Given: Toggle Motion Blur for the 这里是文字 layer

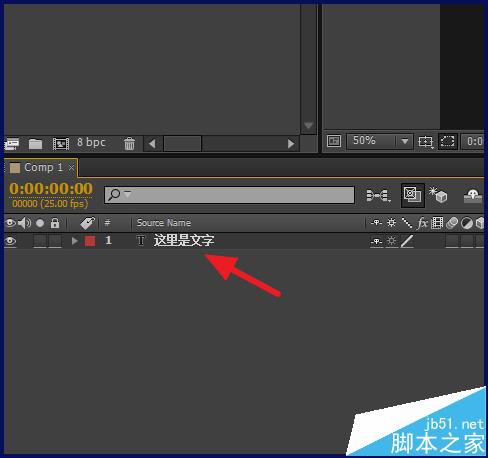Looking at the screenshot, I should coord(452,241).
